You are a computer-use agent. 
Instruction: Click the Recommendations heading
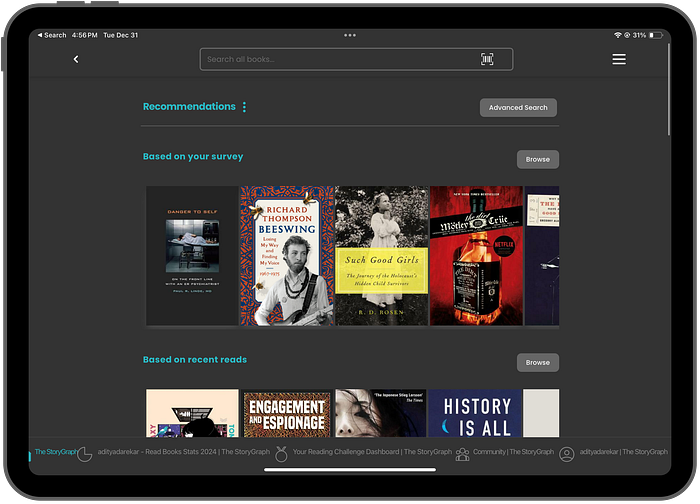click(x=189, y=107)
